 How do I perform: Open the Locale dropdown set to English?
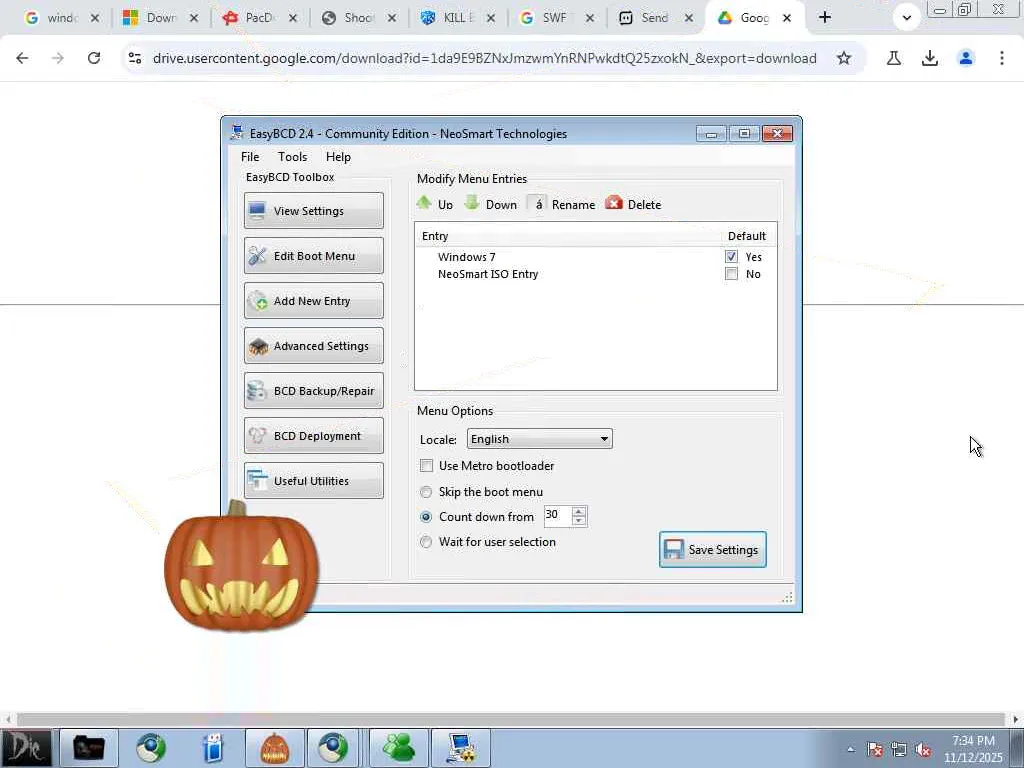pos(539,439)
